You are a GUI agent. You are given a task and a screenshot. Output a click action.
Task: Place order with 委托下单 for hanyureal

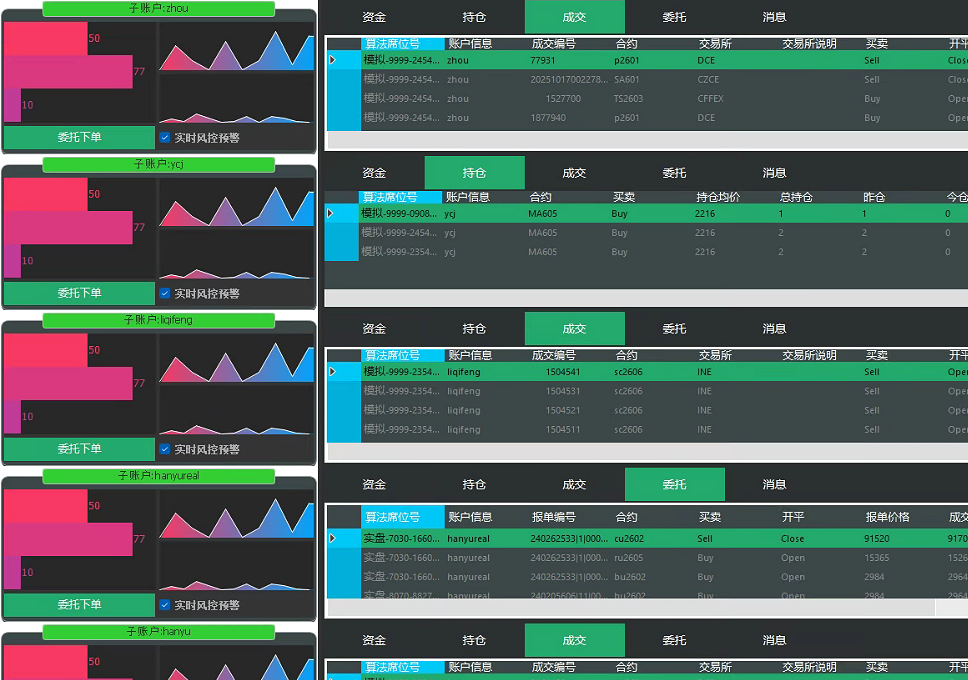tap(79, 605)
